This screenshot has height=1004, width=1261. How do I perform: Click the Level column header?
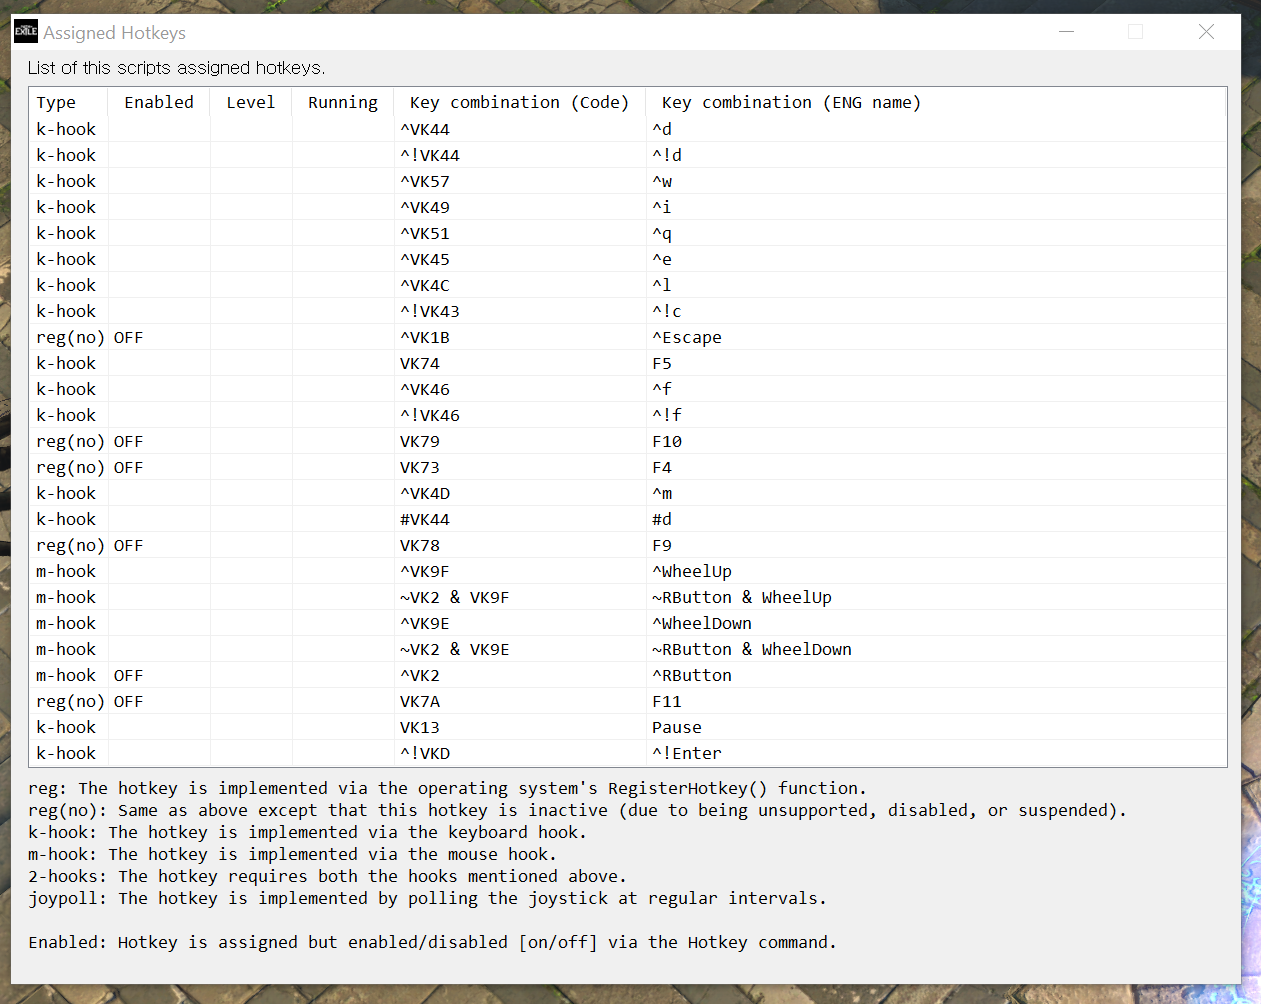(250, 102)
